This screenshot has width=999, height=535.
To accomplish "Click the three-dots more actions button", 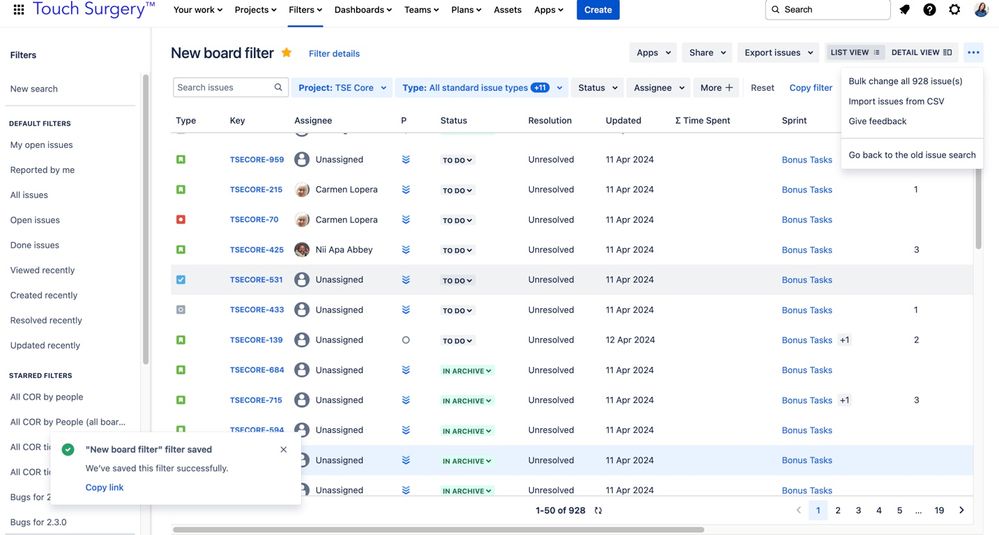I will 973,53.
